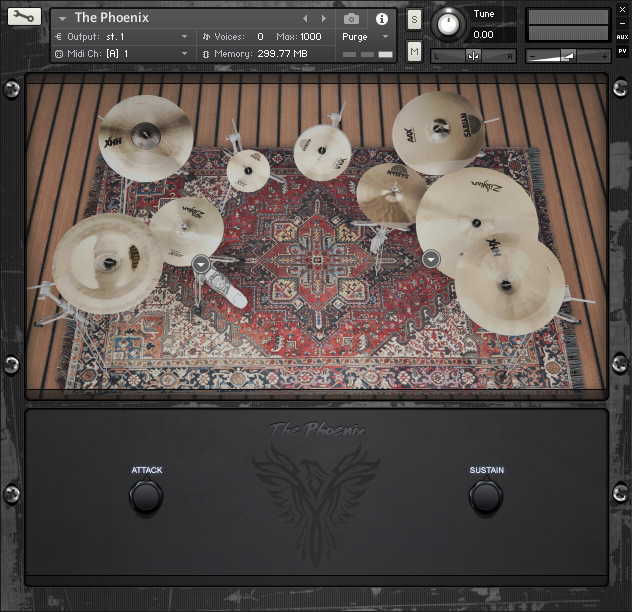Click the Sustain knob
This screenshot has height=612, width=632.
[x=486, y=496]
